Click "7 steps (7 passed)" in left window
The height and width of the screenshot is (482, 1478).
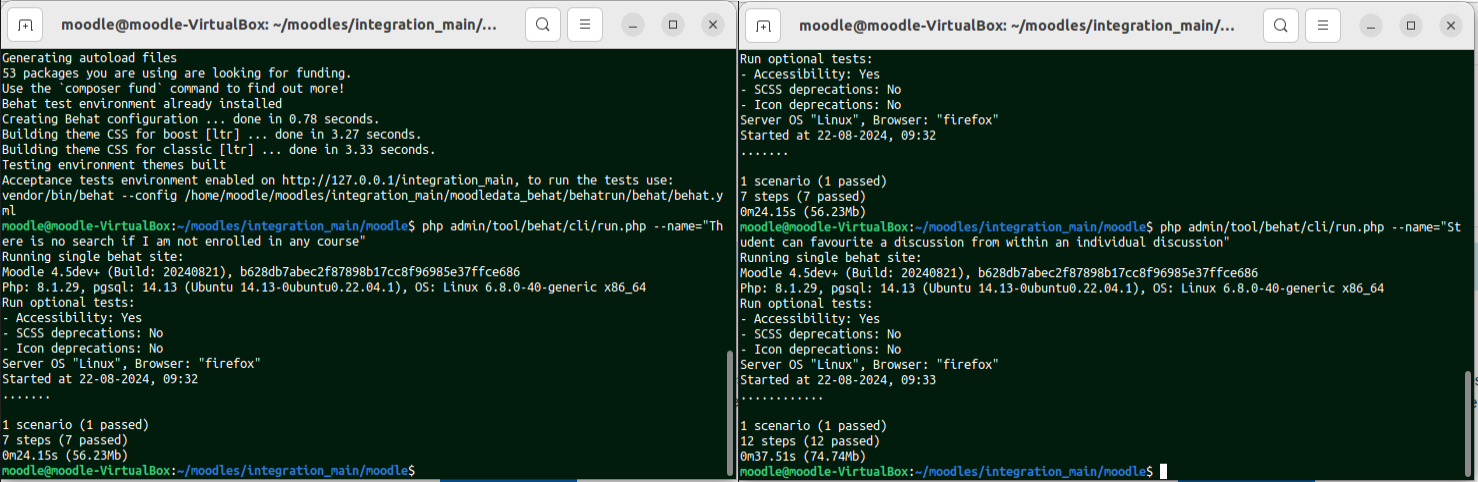[65, 440]
